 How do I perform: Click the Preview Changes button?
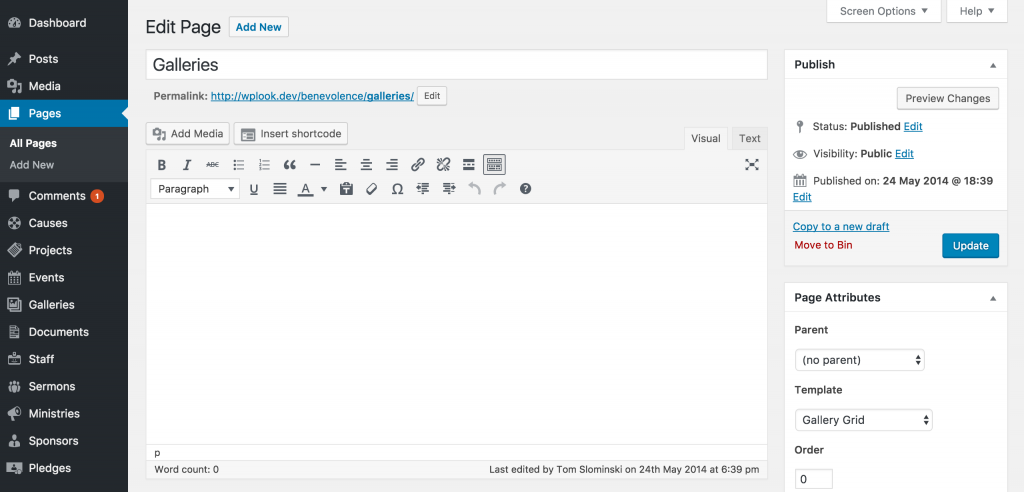pos(948,98)
